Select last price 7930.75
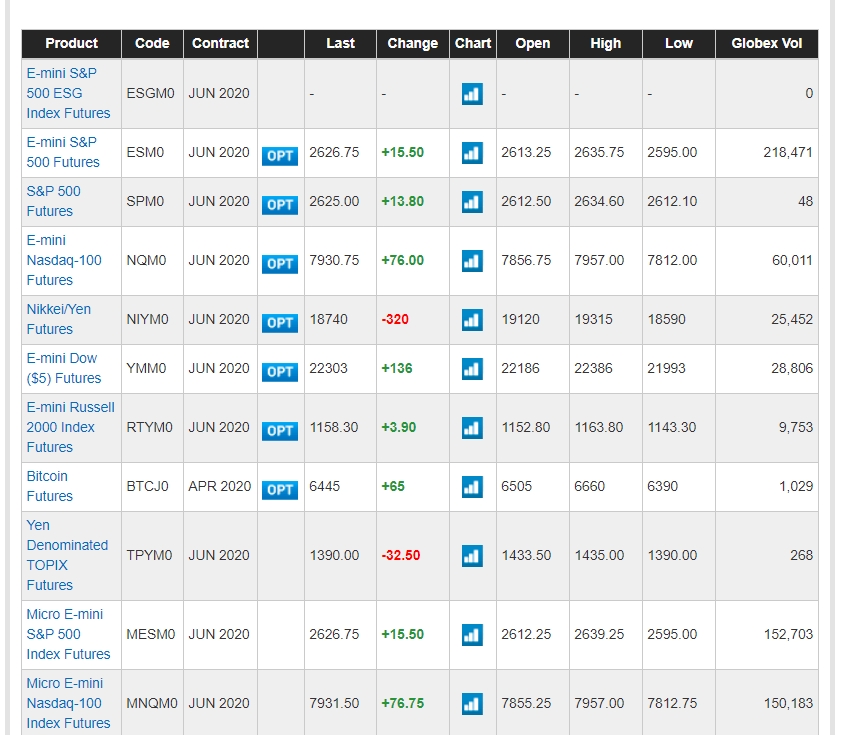The height and width of the screenshot is (735, 841). coord(334,260)
